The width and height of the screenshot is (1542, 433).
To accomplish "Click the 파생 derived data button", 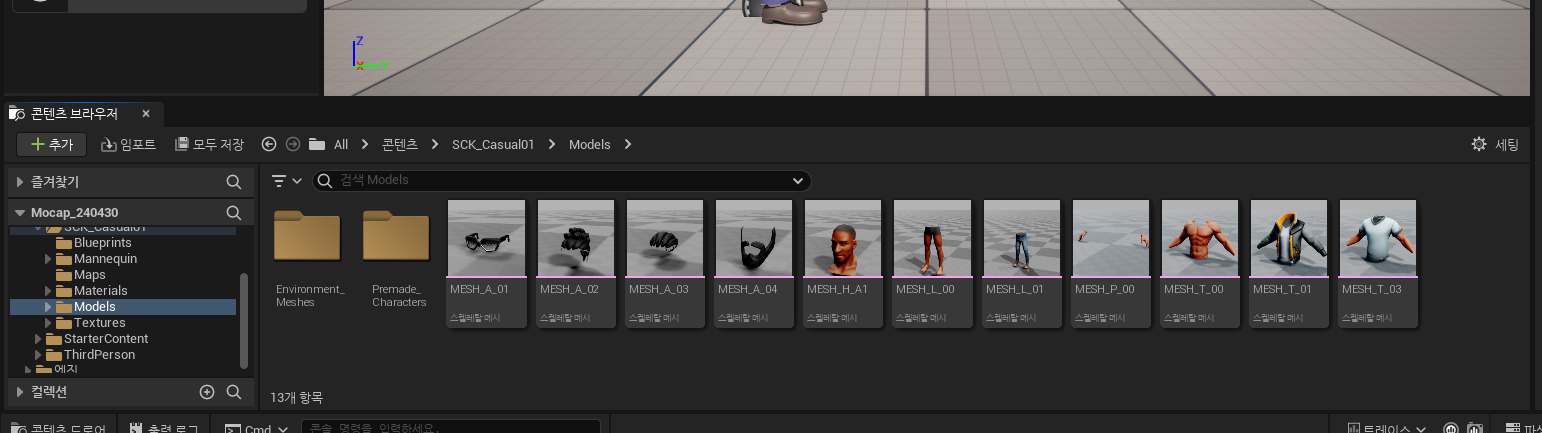I will (1522, 428).
